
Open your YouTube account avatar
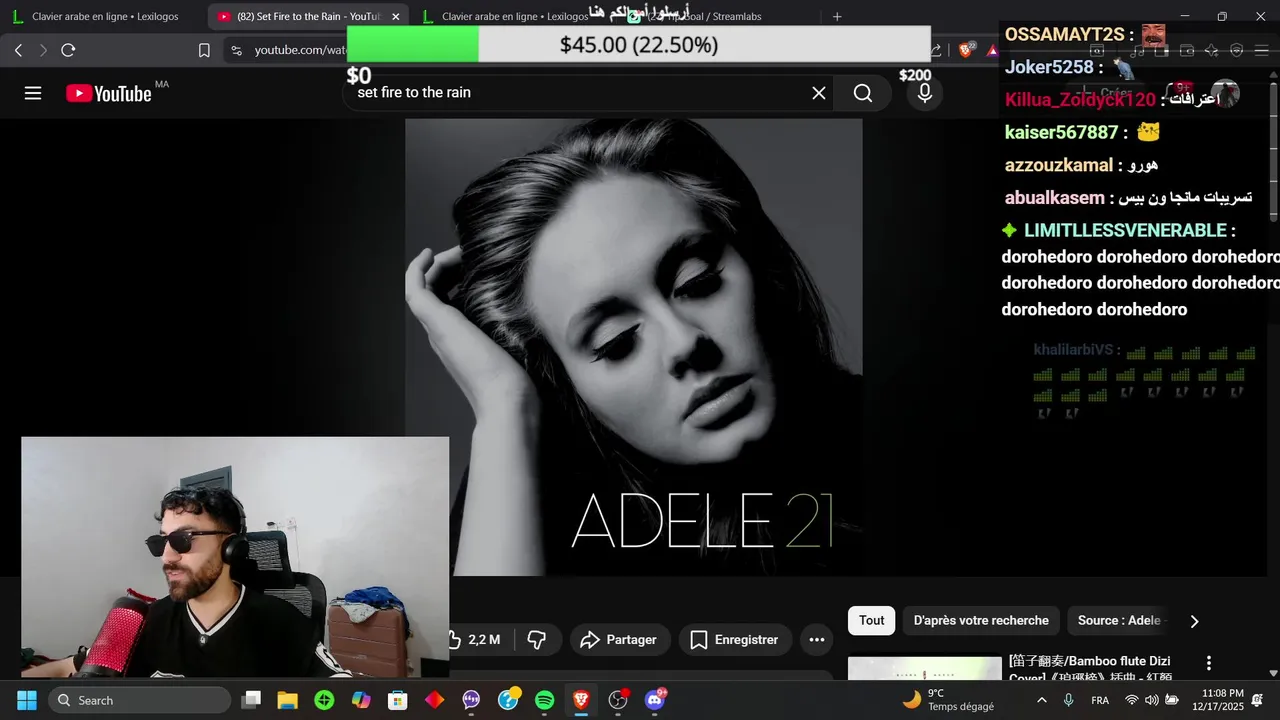[x=1225, y=94]
